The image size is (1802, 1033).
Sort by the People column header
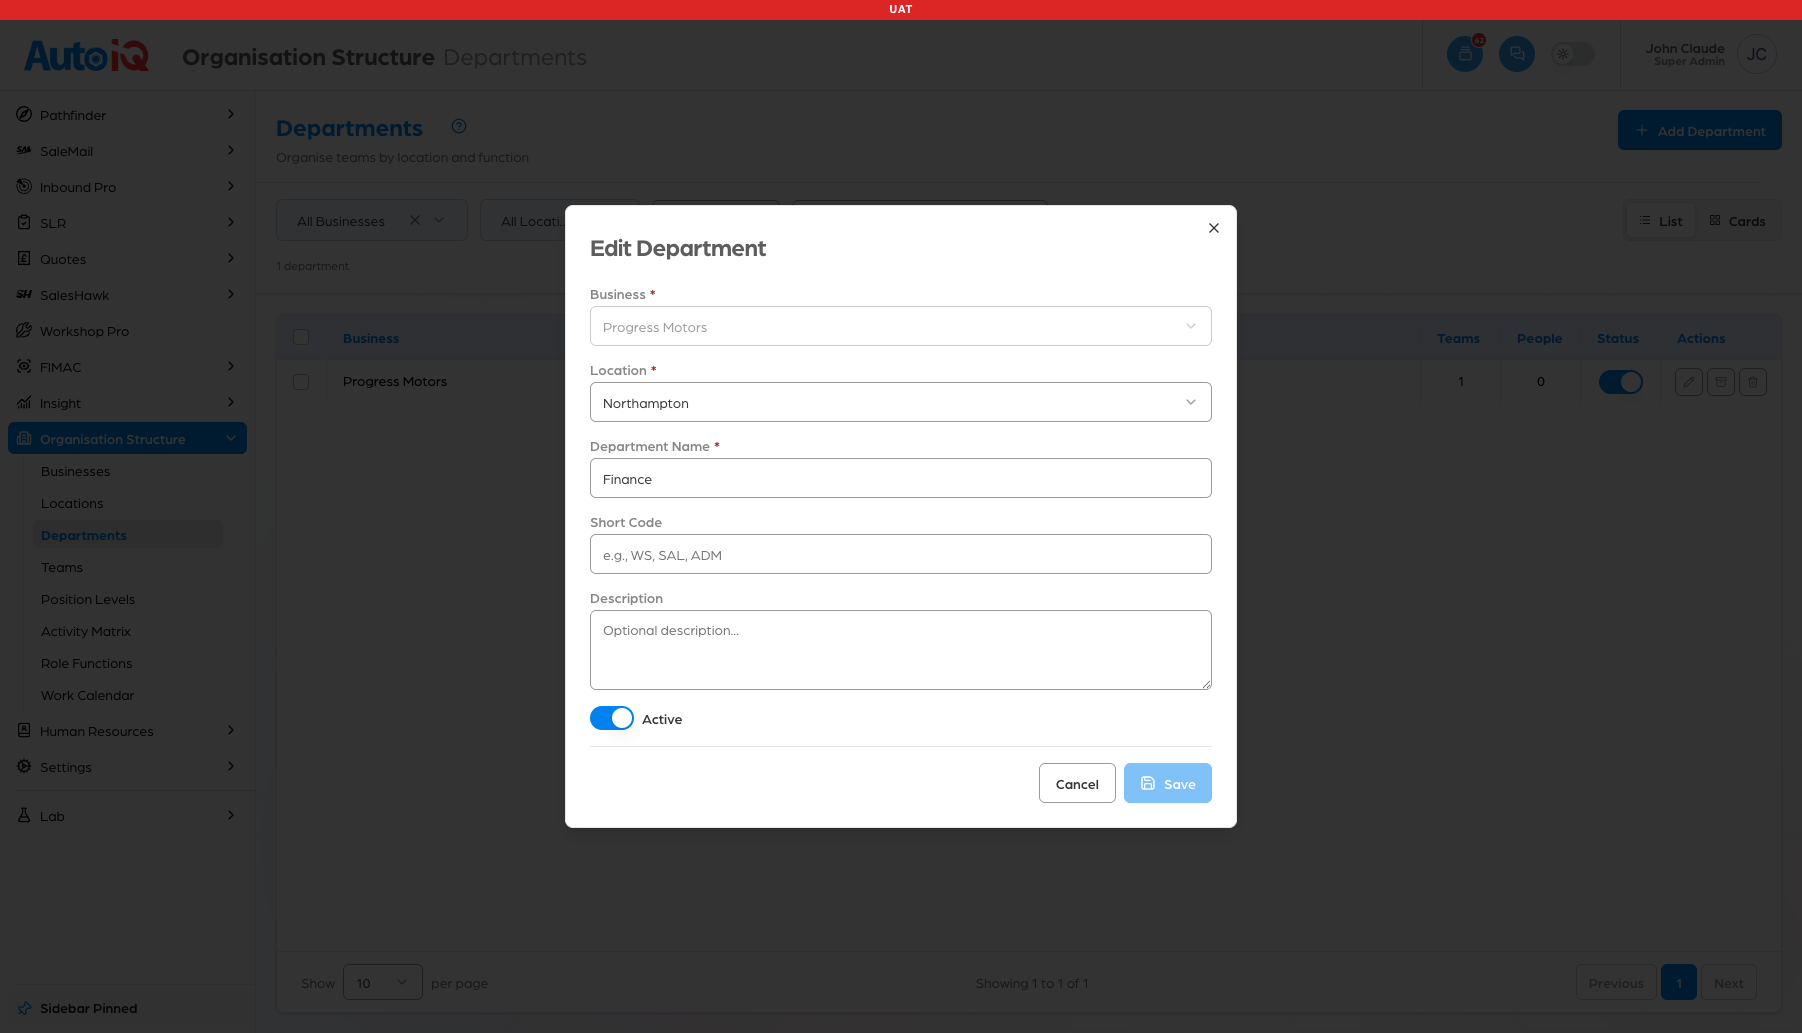point(1539,338)
